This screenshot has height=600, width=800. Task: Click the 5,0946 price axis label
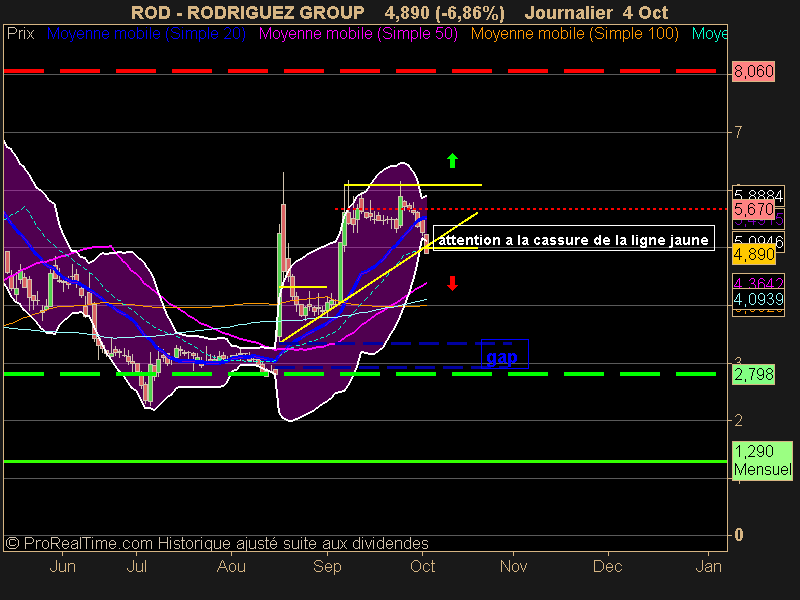point(758,240)
